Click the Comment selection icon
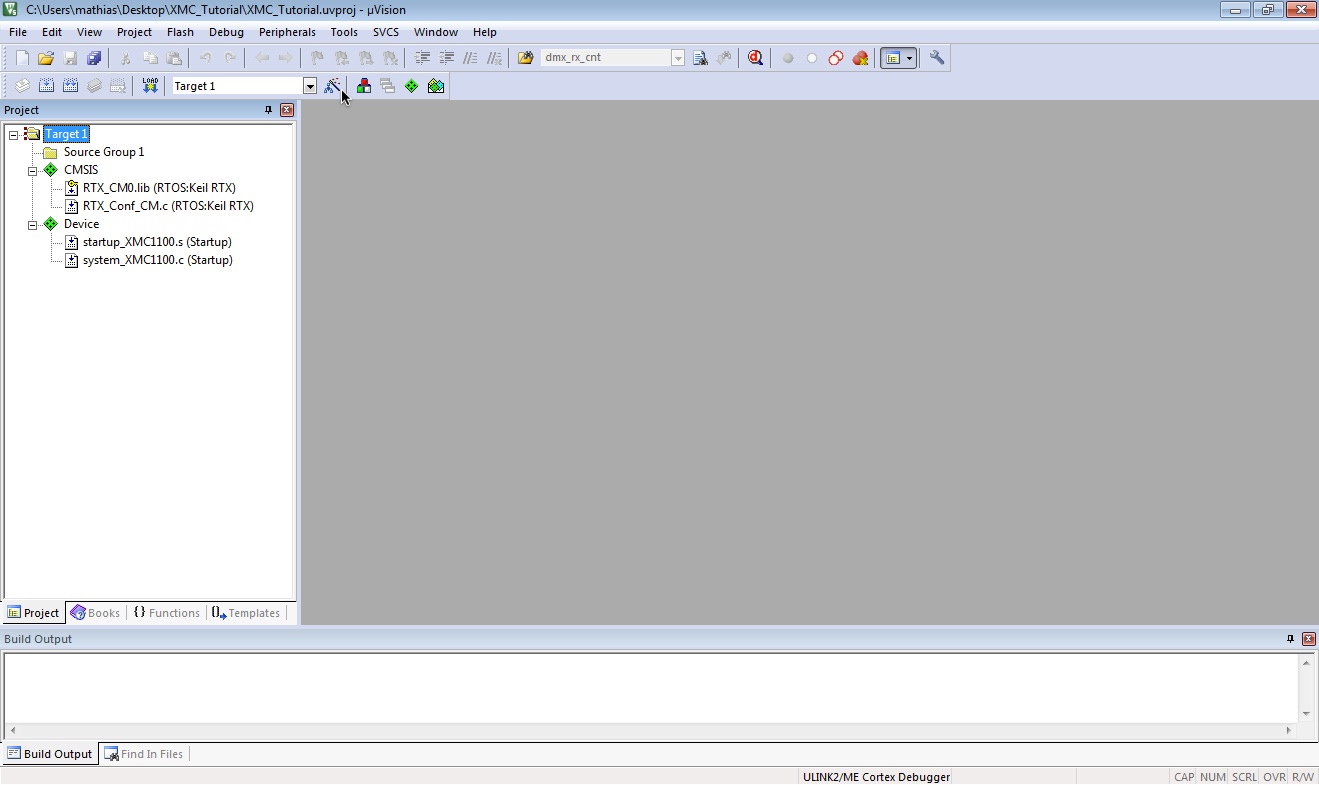 click(x=470, y=58)
